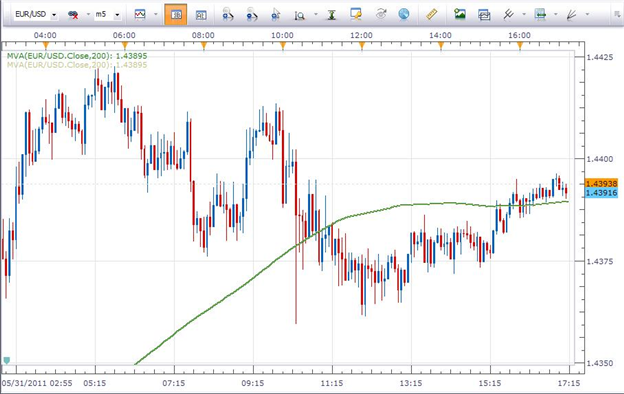Click the 13:15 bottom time label

click(411, 383)
